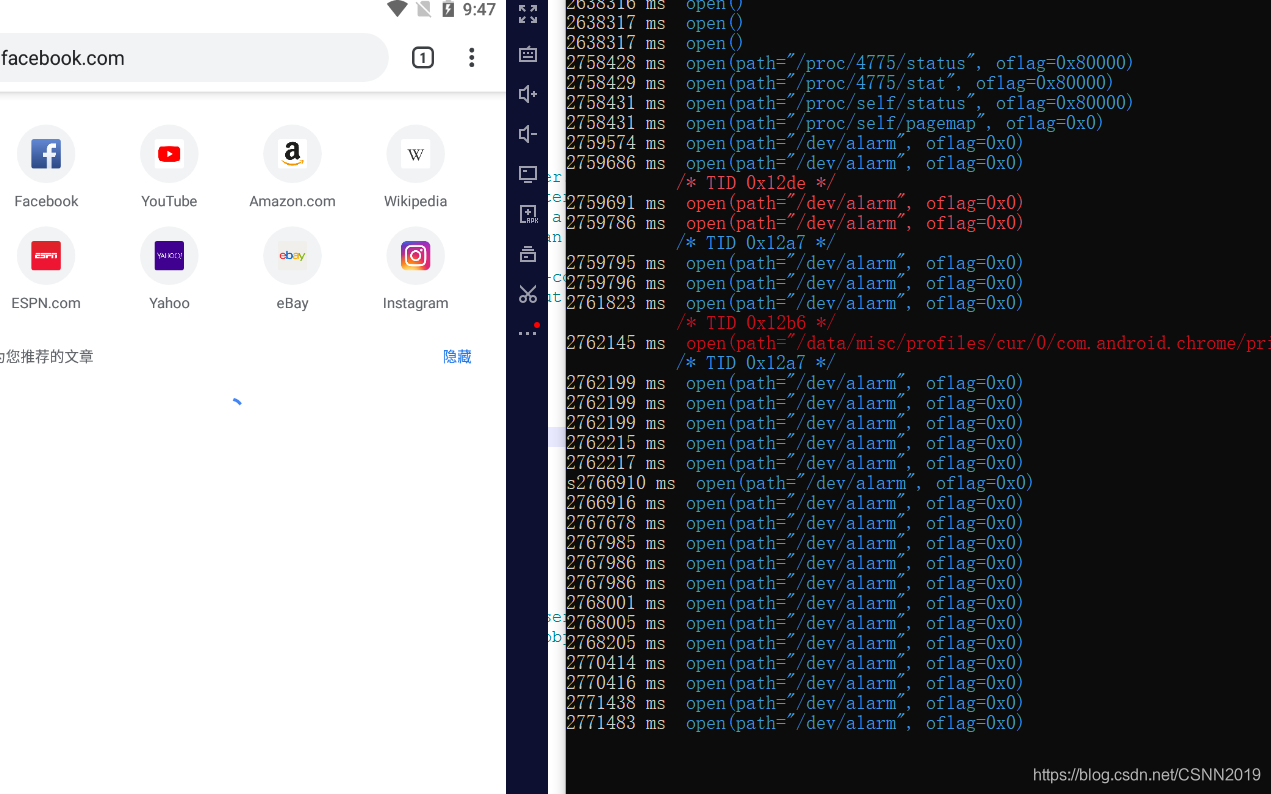Screen dimensions: 1271x794
Task: Click terminal line with timestamp 2770414 ms
Action: pos(795,663)
